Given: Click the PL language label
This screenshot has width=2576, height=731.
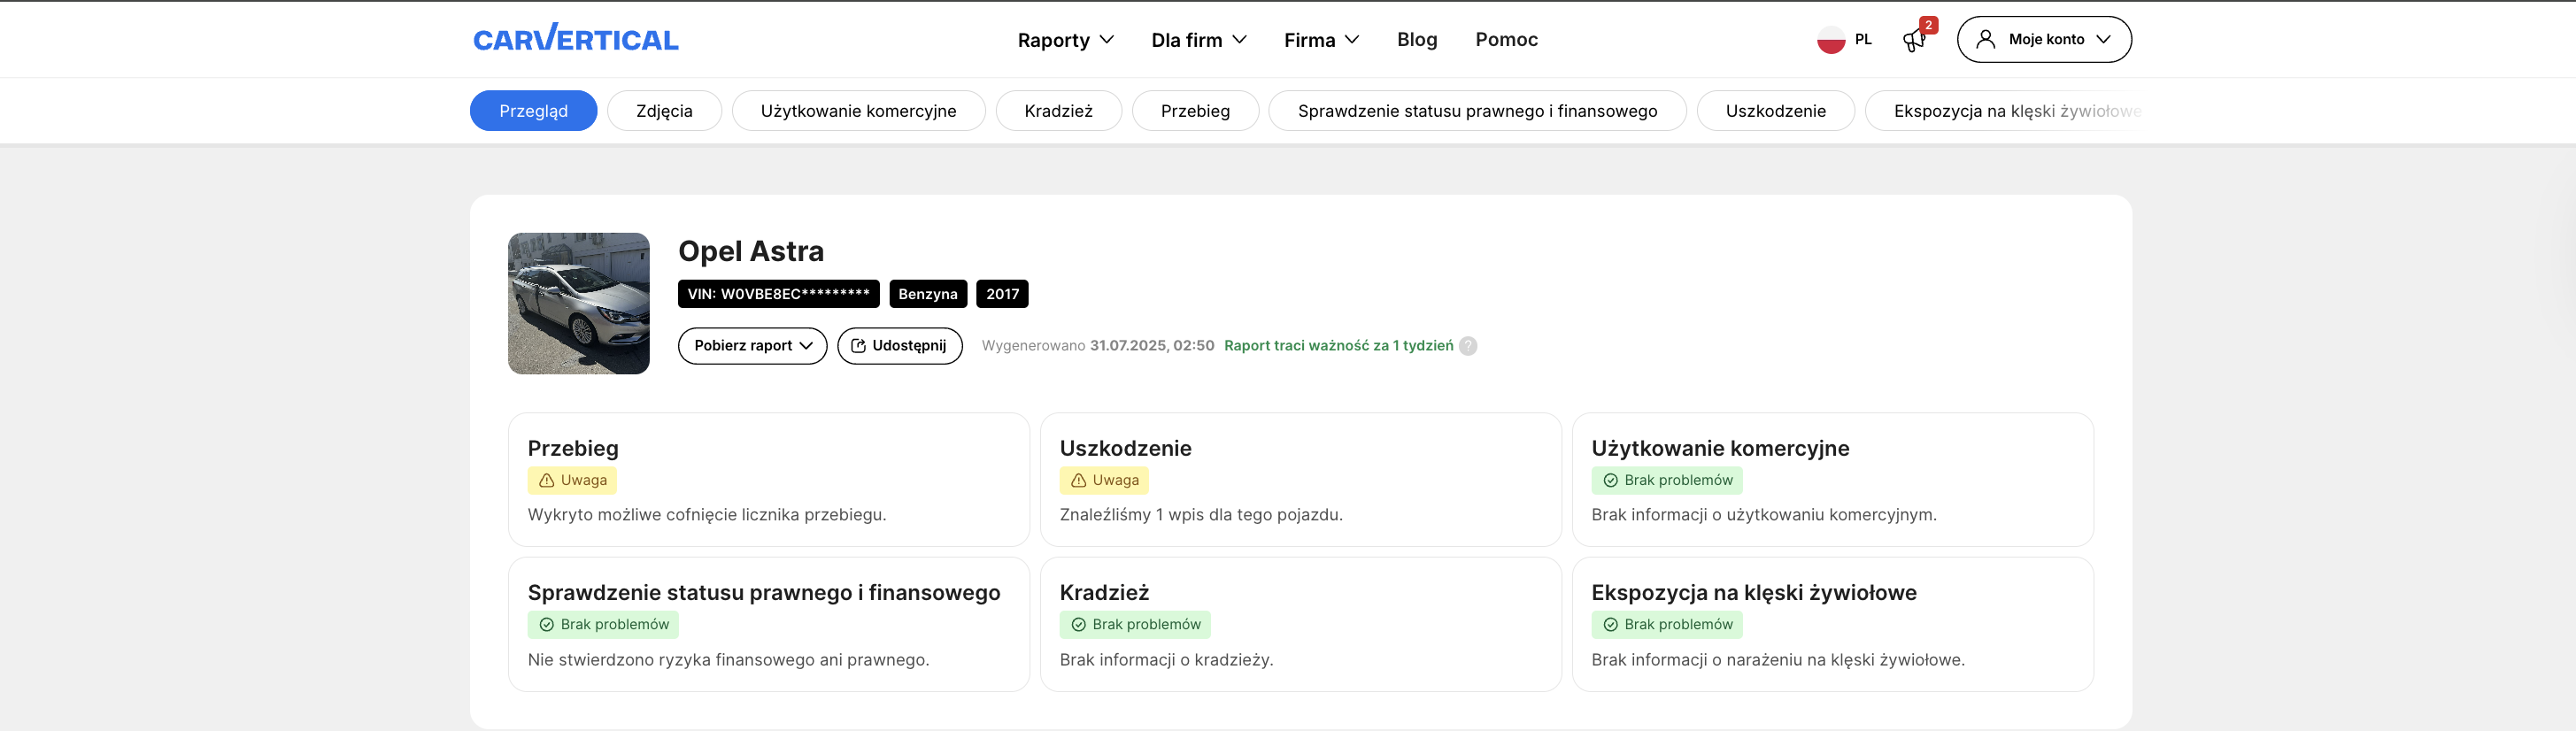Looking at the screenshot, I should click(x=1863, y=39).
